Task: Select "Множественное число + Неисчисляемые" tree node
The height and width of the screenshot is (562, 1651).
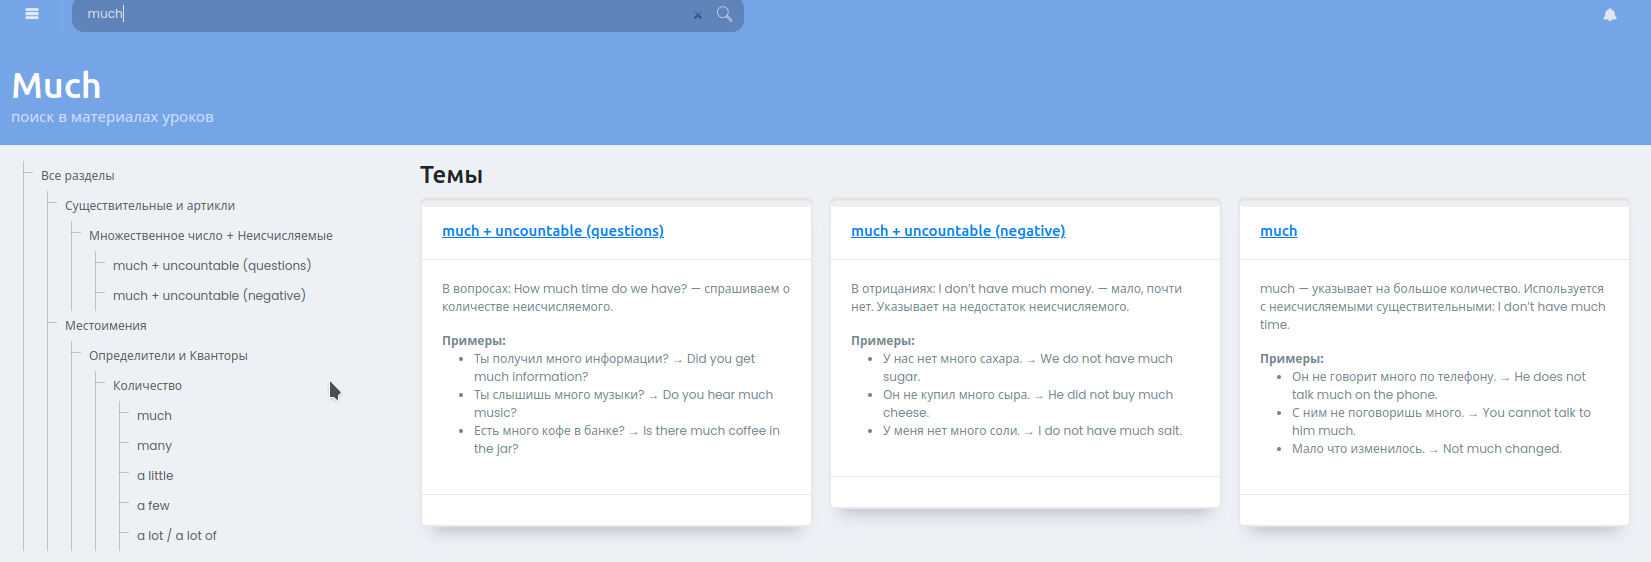Action: point(211,236)
